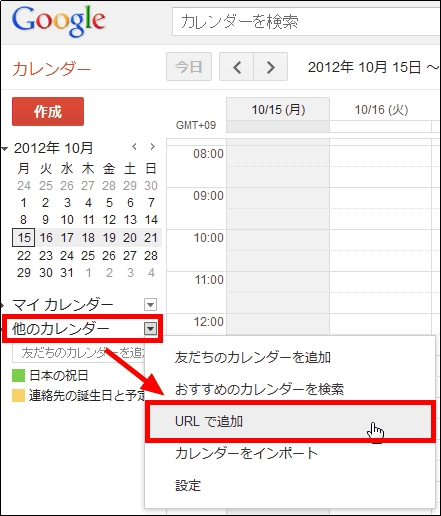Select date 19 in mini calendar
This screenshot has height=516, width=441.
pos(109,238)
